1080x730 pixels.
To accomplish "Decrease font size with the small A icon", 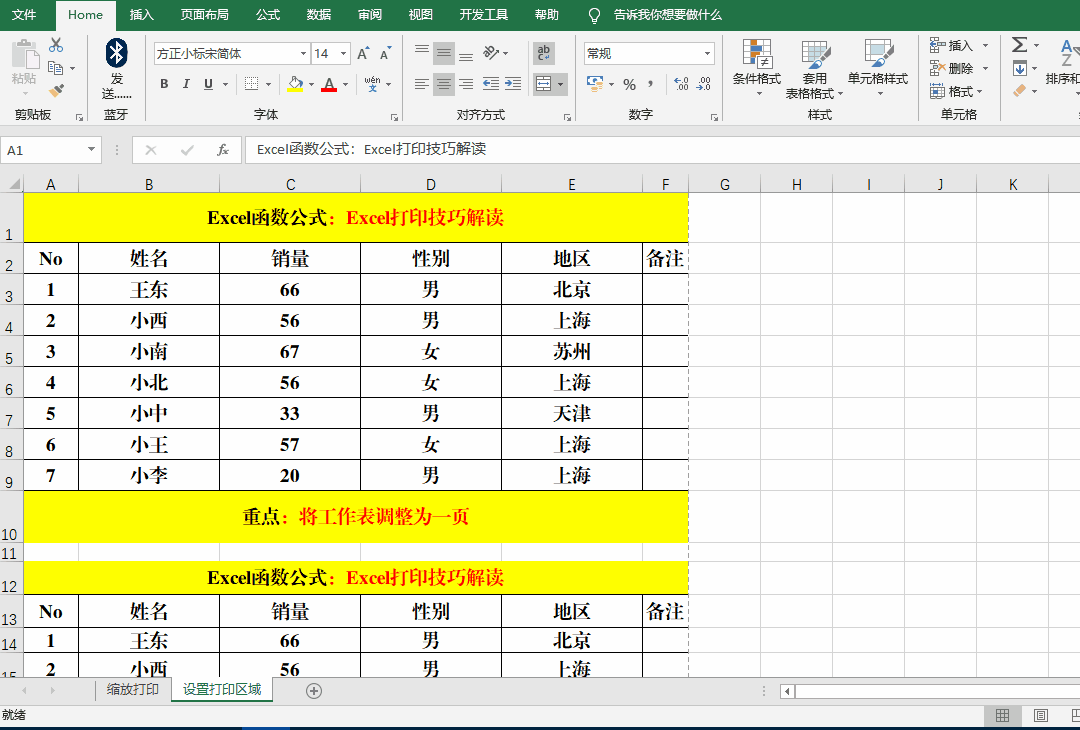I will pos(385,53).
